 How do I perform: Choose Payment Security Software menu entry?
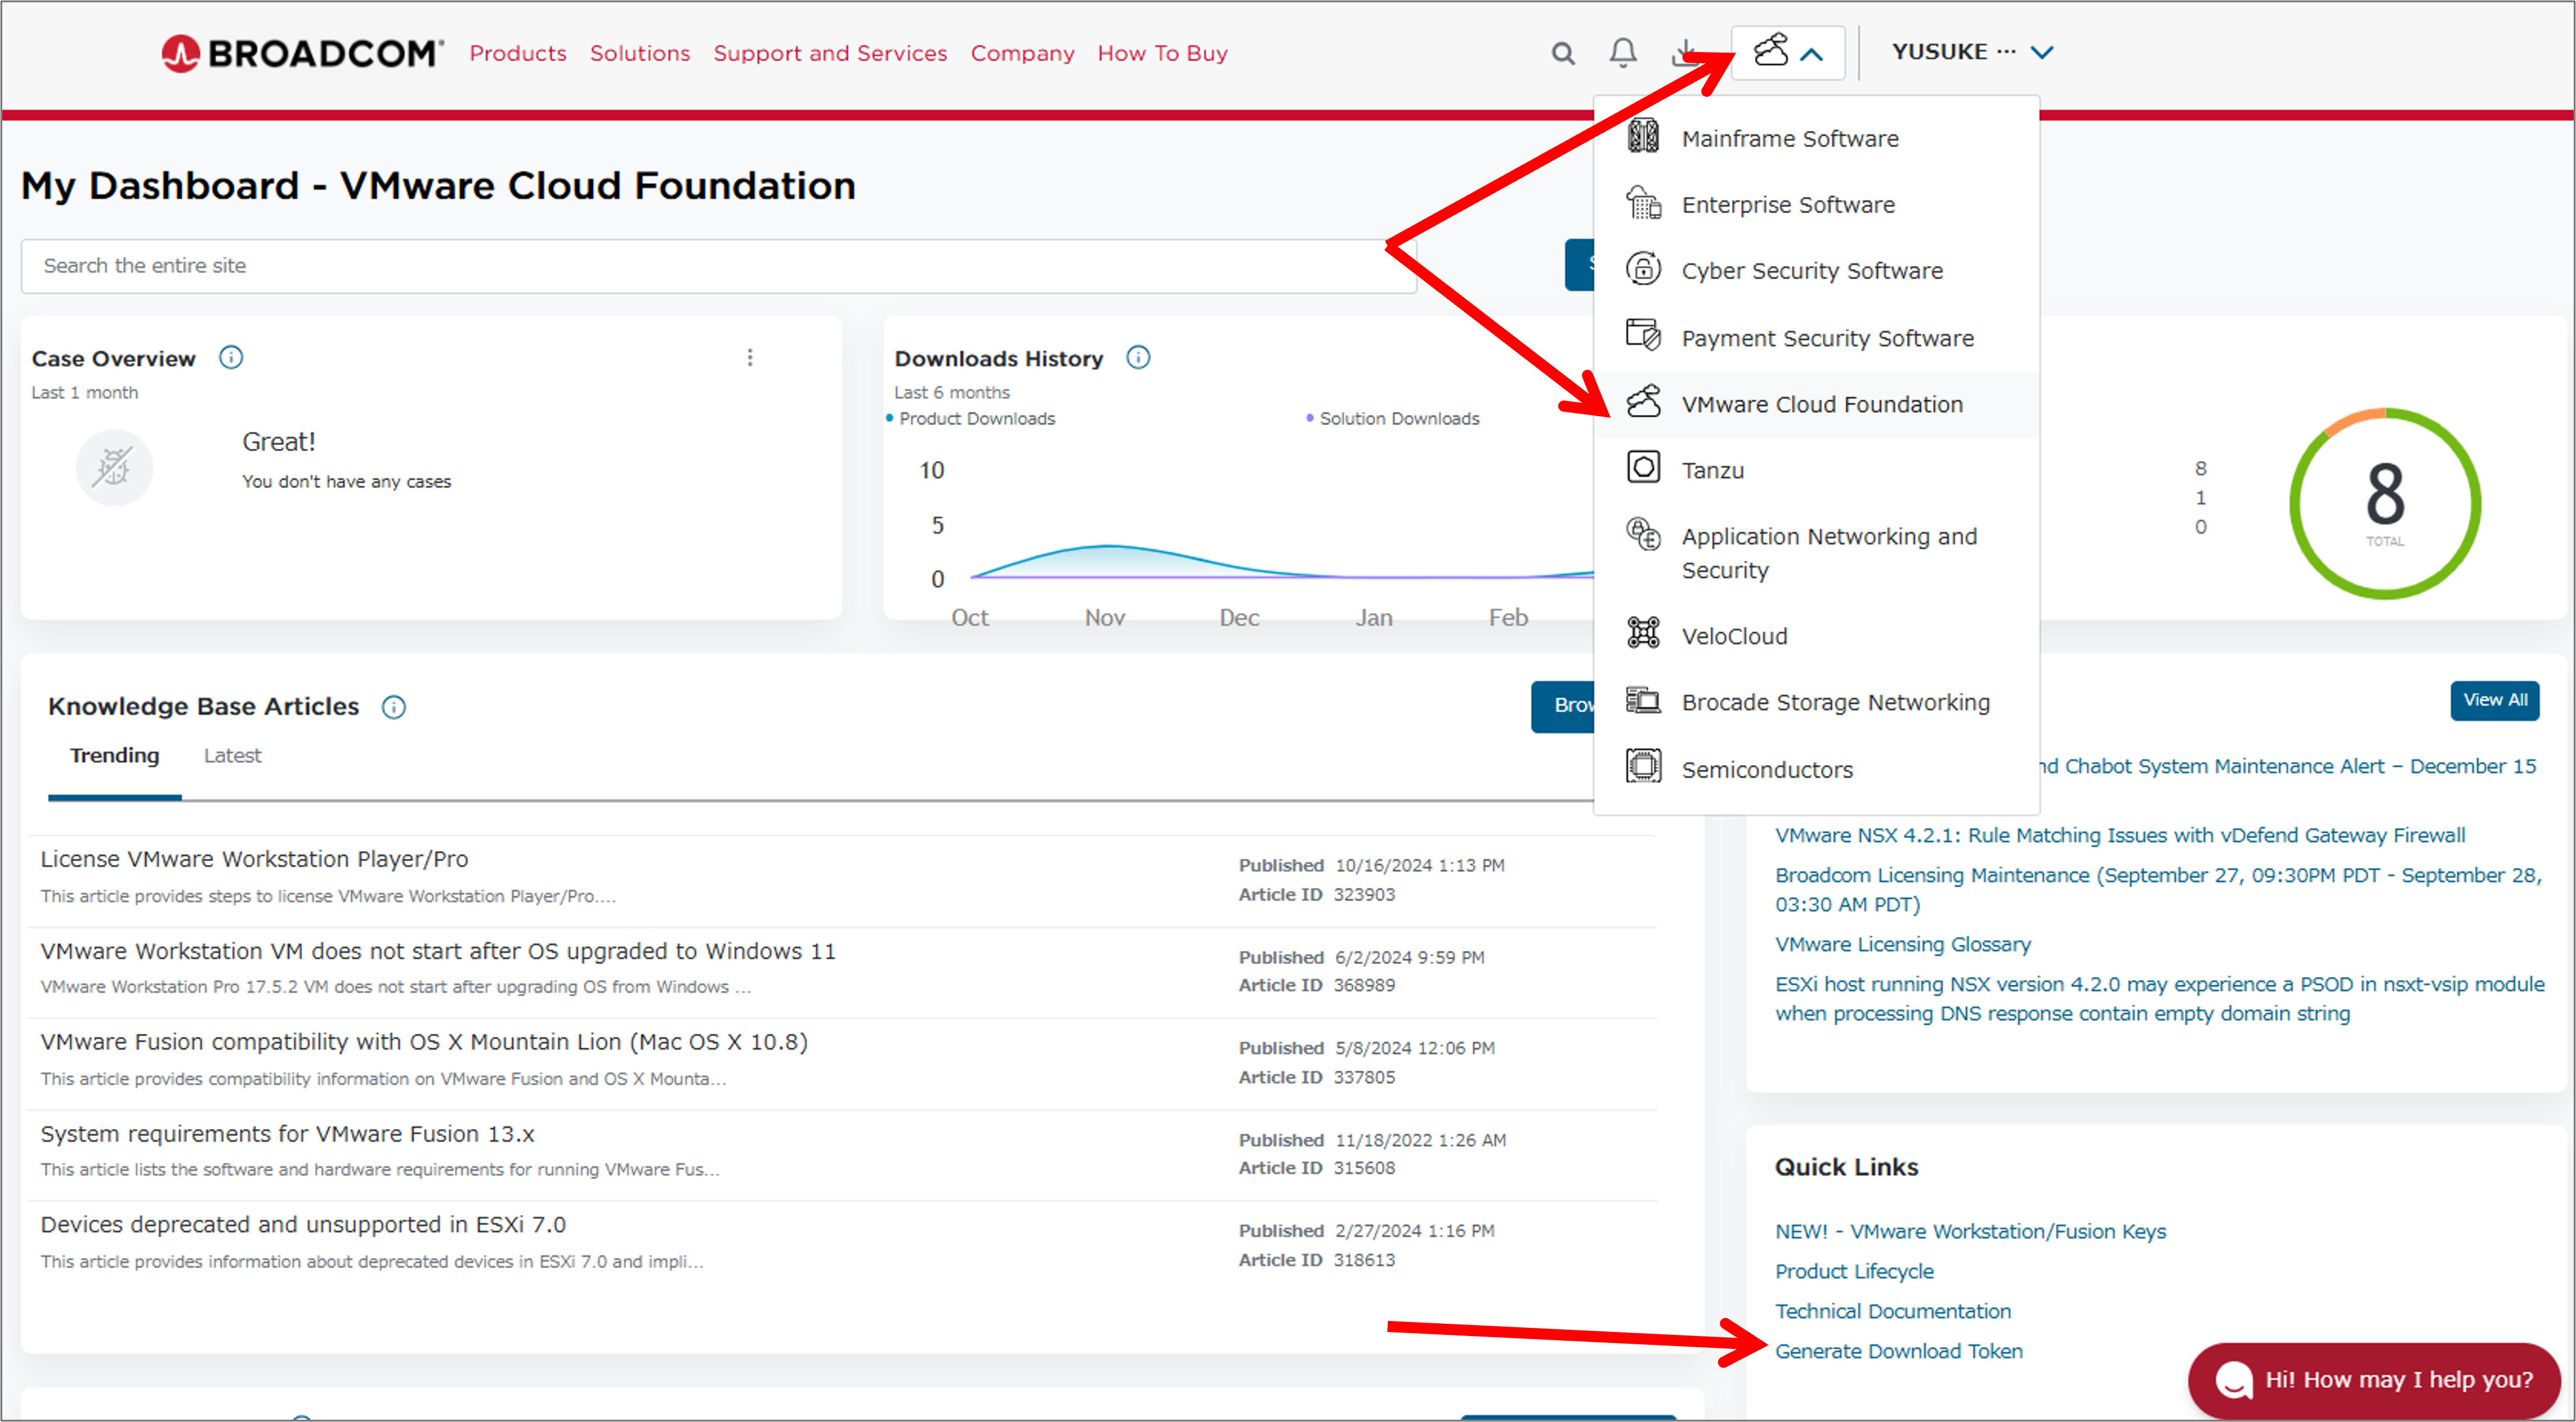tap(1816, 338)
